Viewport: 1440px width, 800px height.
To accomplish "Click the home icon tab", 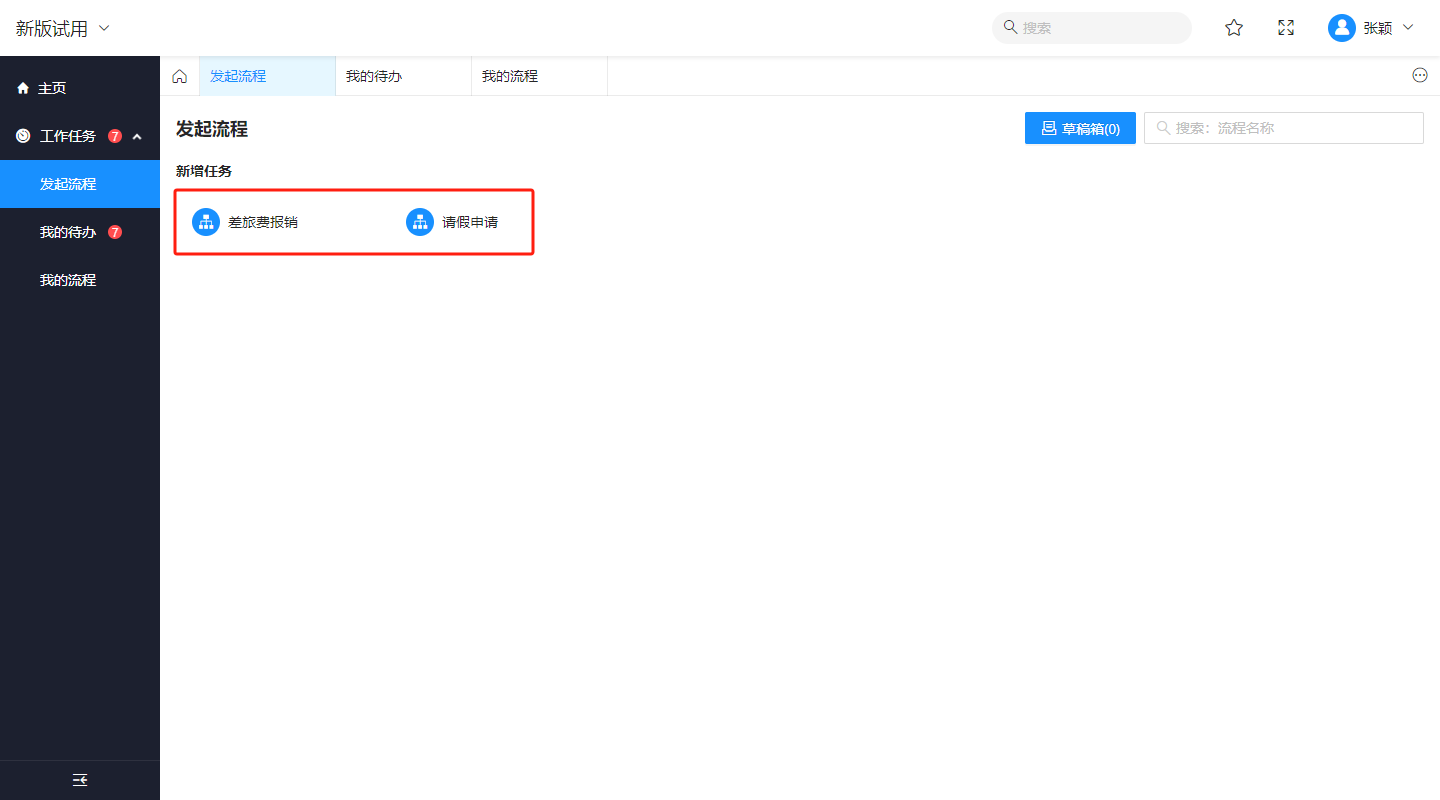I will coord(180,76).
